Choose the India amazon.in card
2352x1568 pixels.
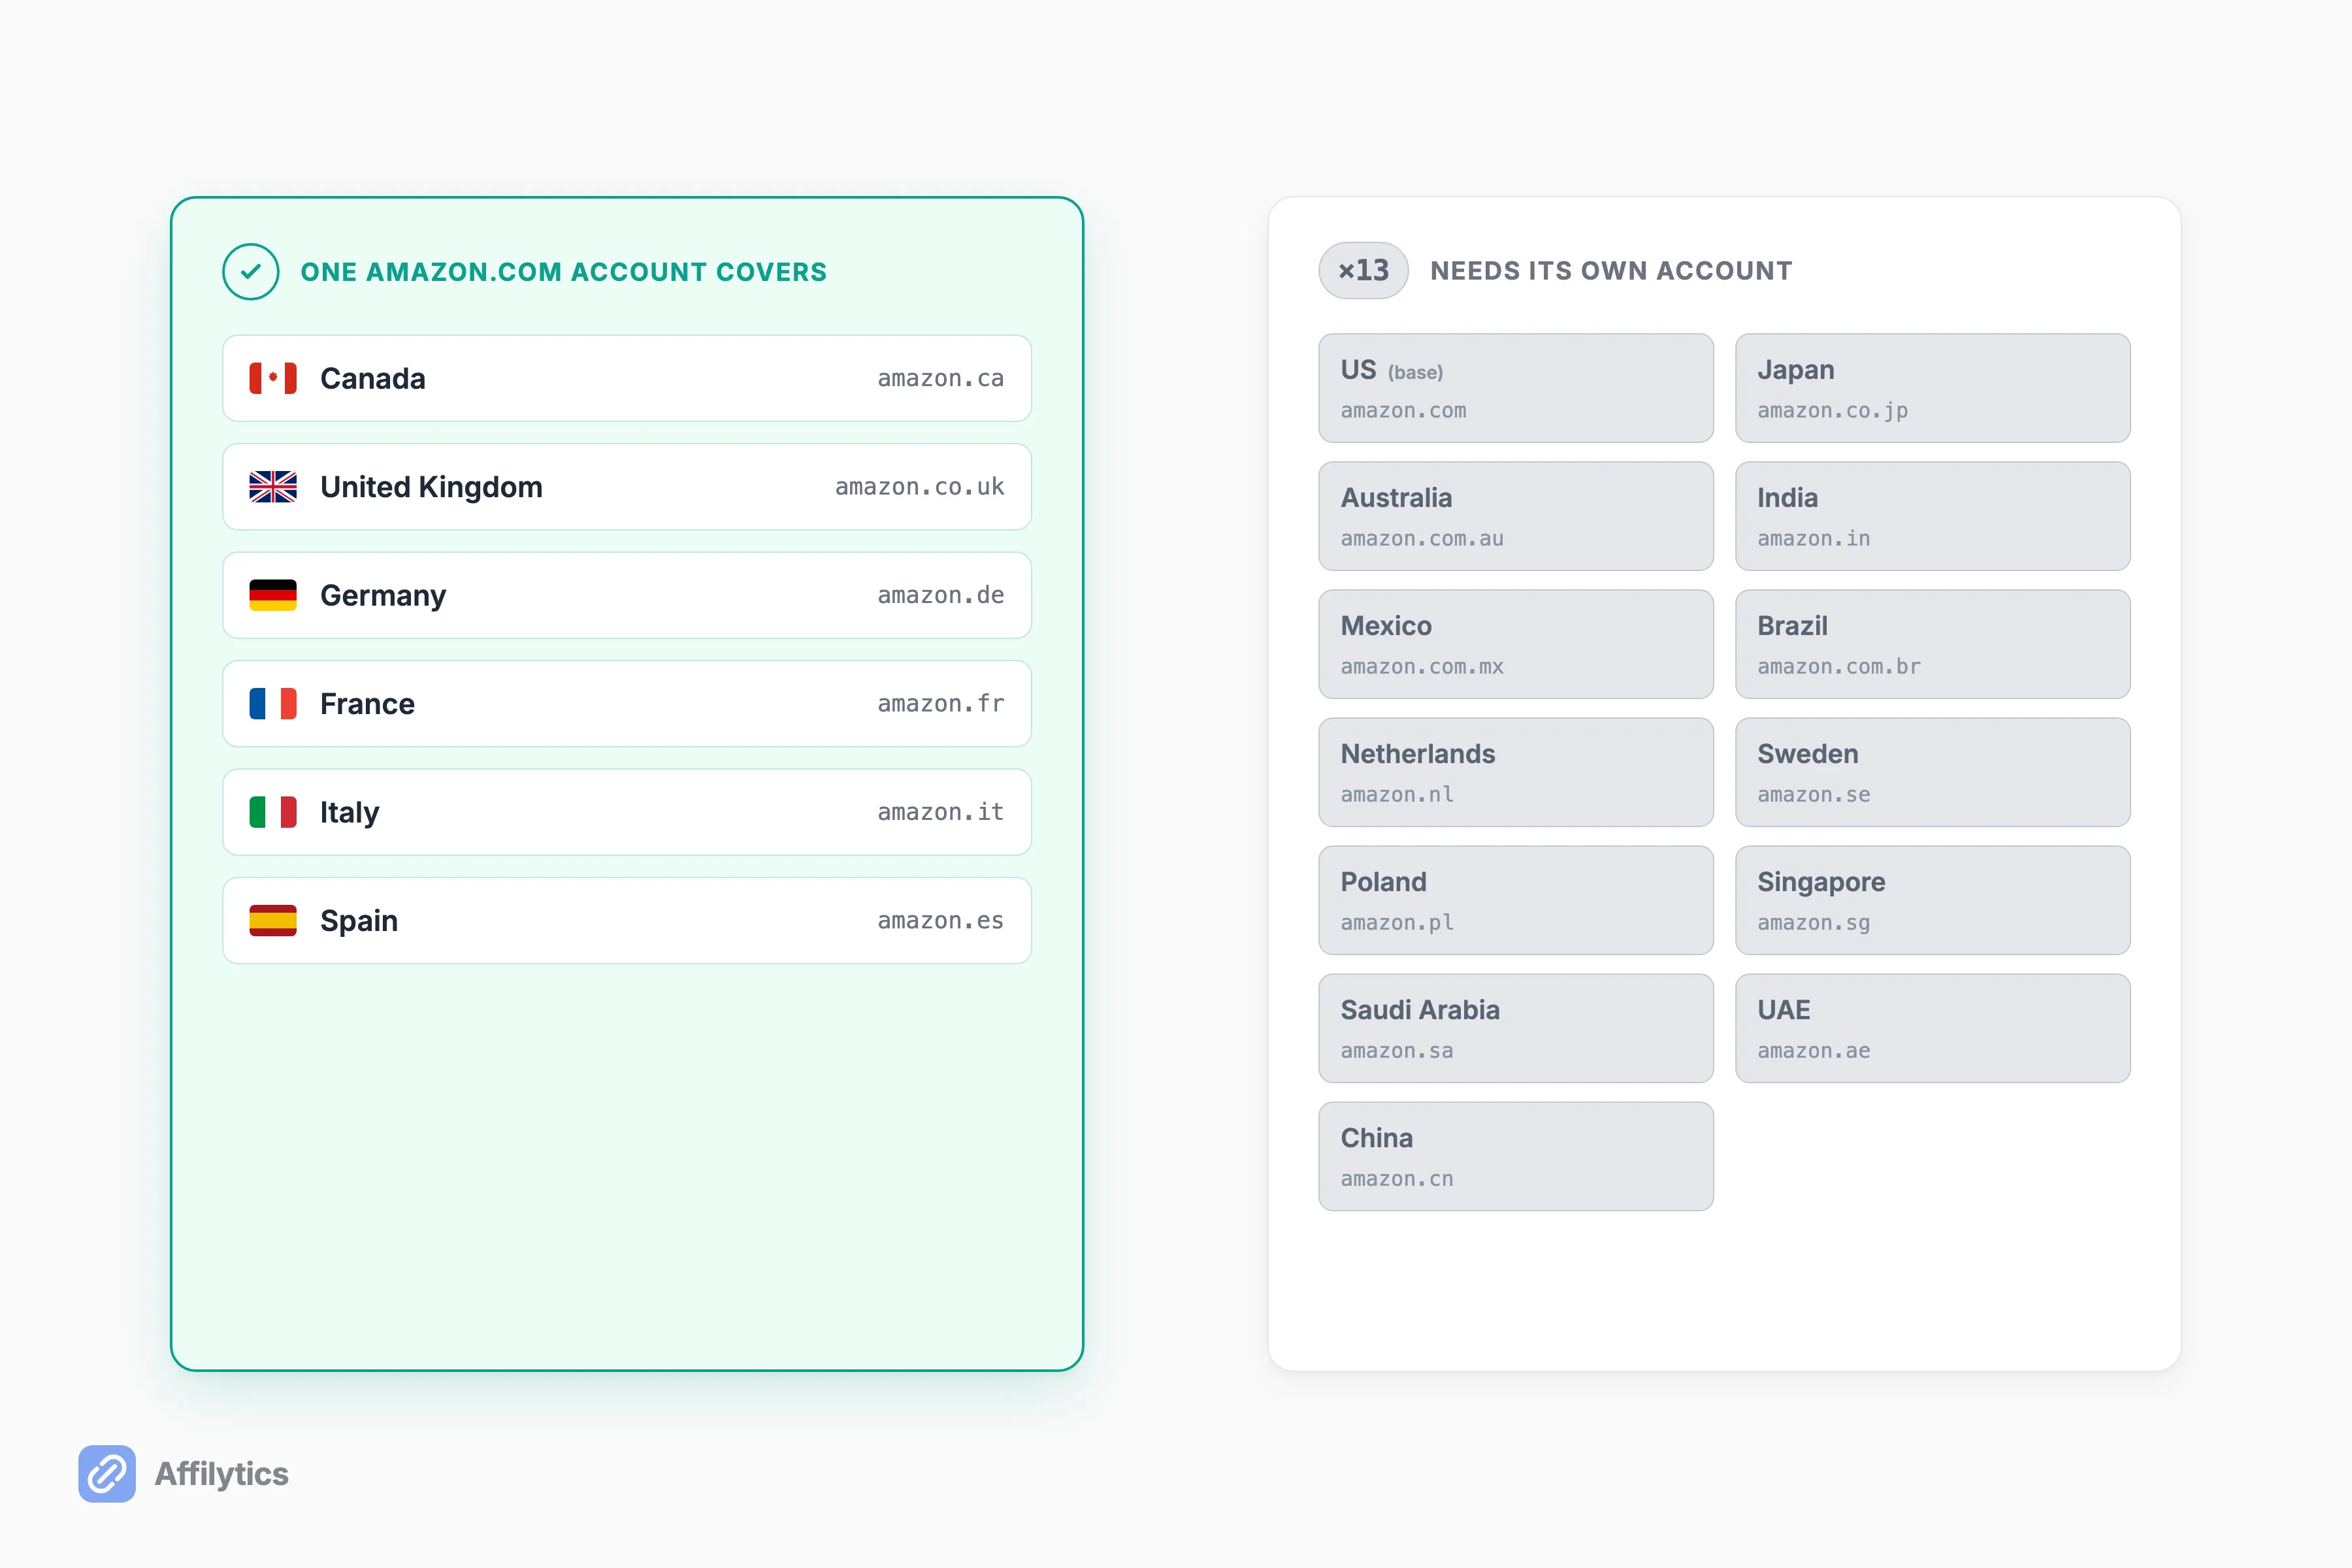pos(1933,516)
